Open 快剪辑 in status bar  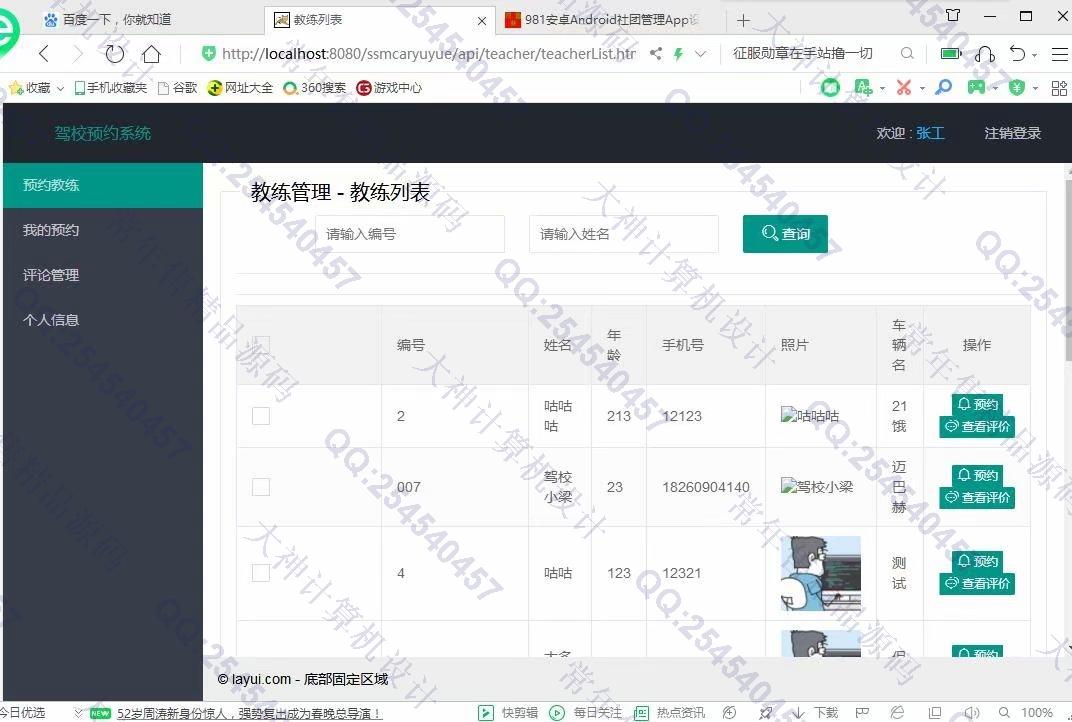[x=508, y=712]
